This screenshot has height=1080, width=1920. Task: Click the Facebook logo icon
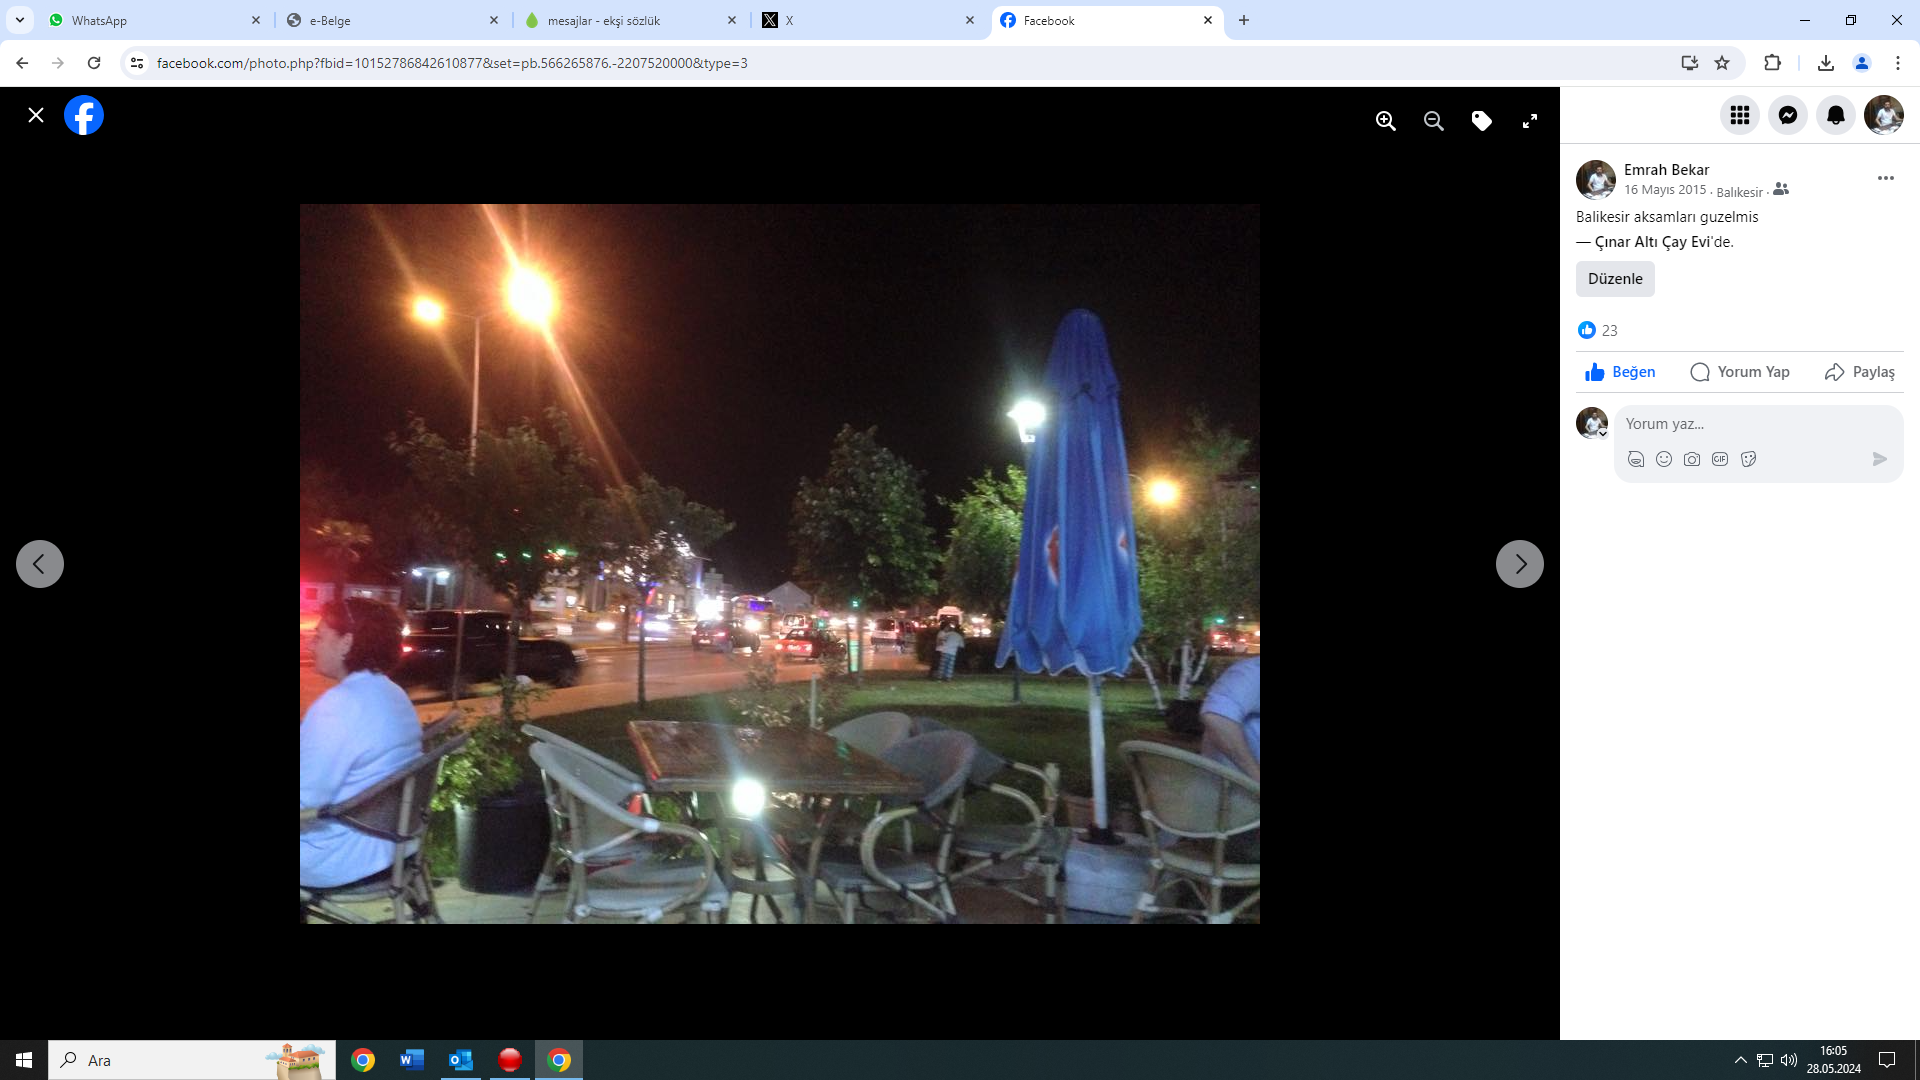(x=84, y=115)
